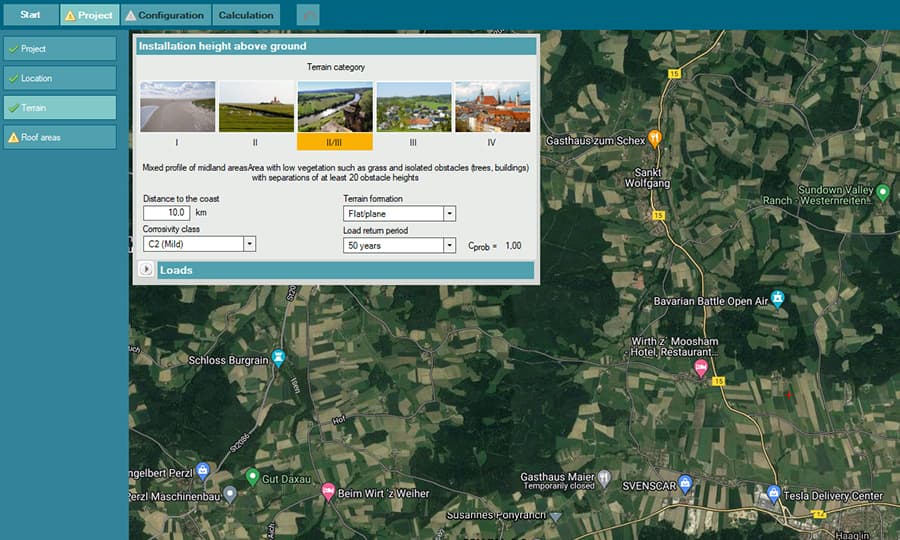Click the Sundown Valley Ranch green pin
This screenshot has height=540, width=900.
[882, 191]
